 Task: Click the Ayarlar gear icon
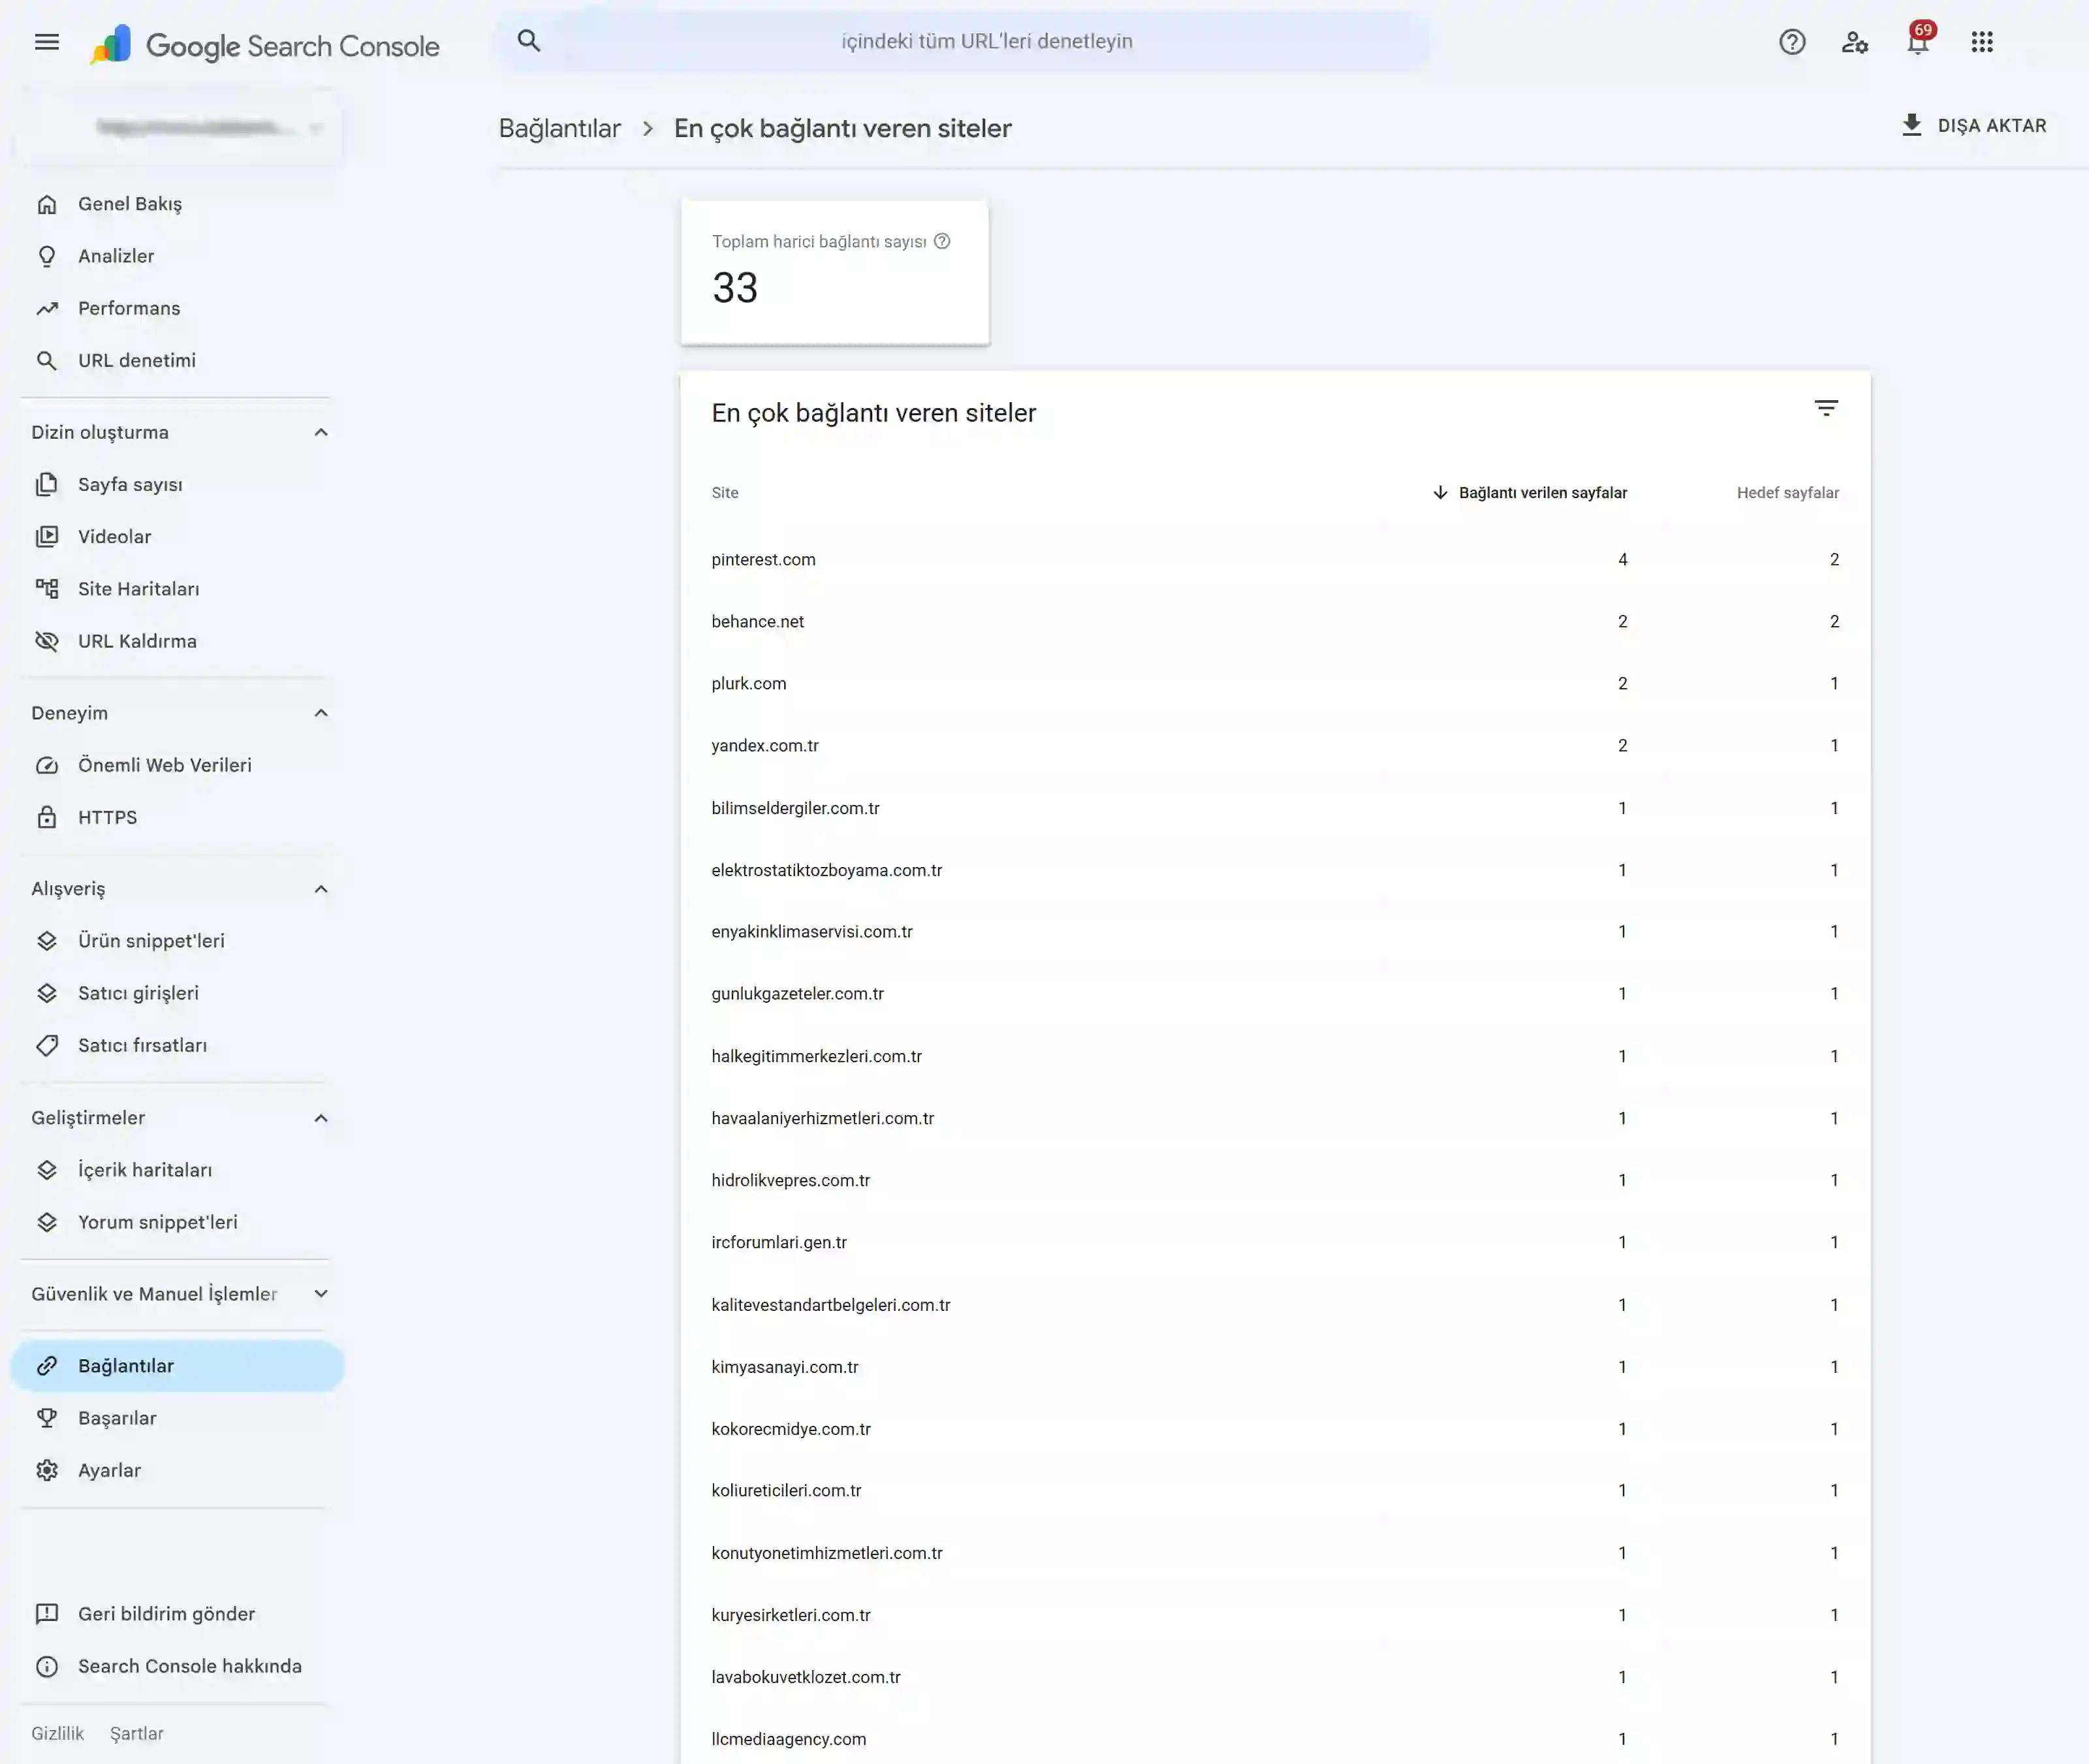[x=47, y=1470]
